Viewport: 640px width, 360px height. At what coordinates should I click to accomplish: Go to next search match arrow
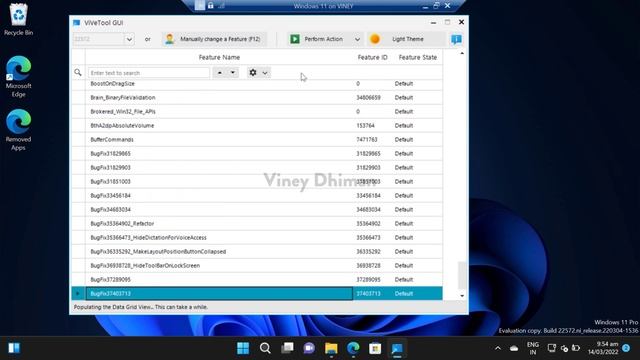tap(233, 73)
